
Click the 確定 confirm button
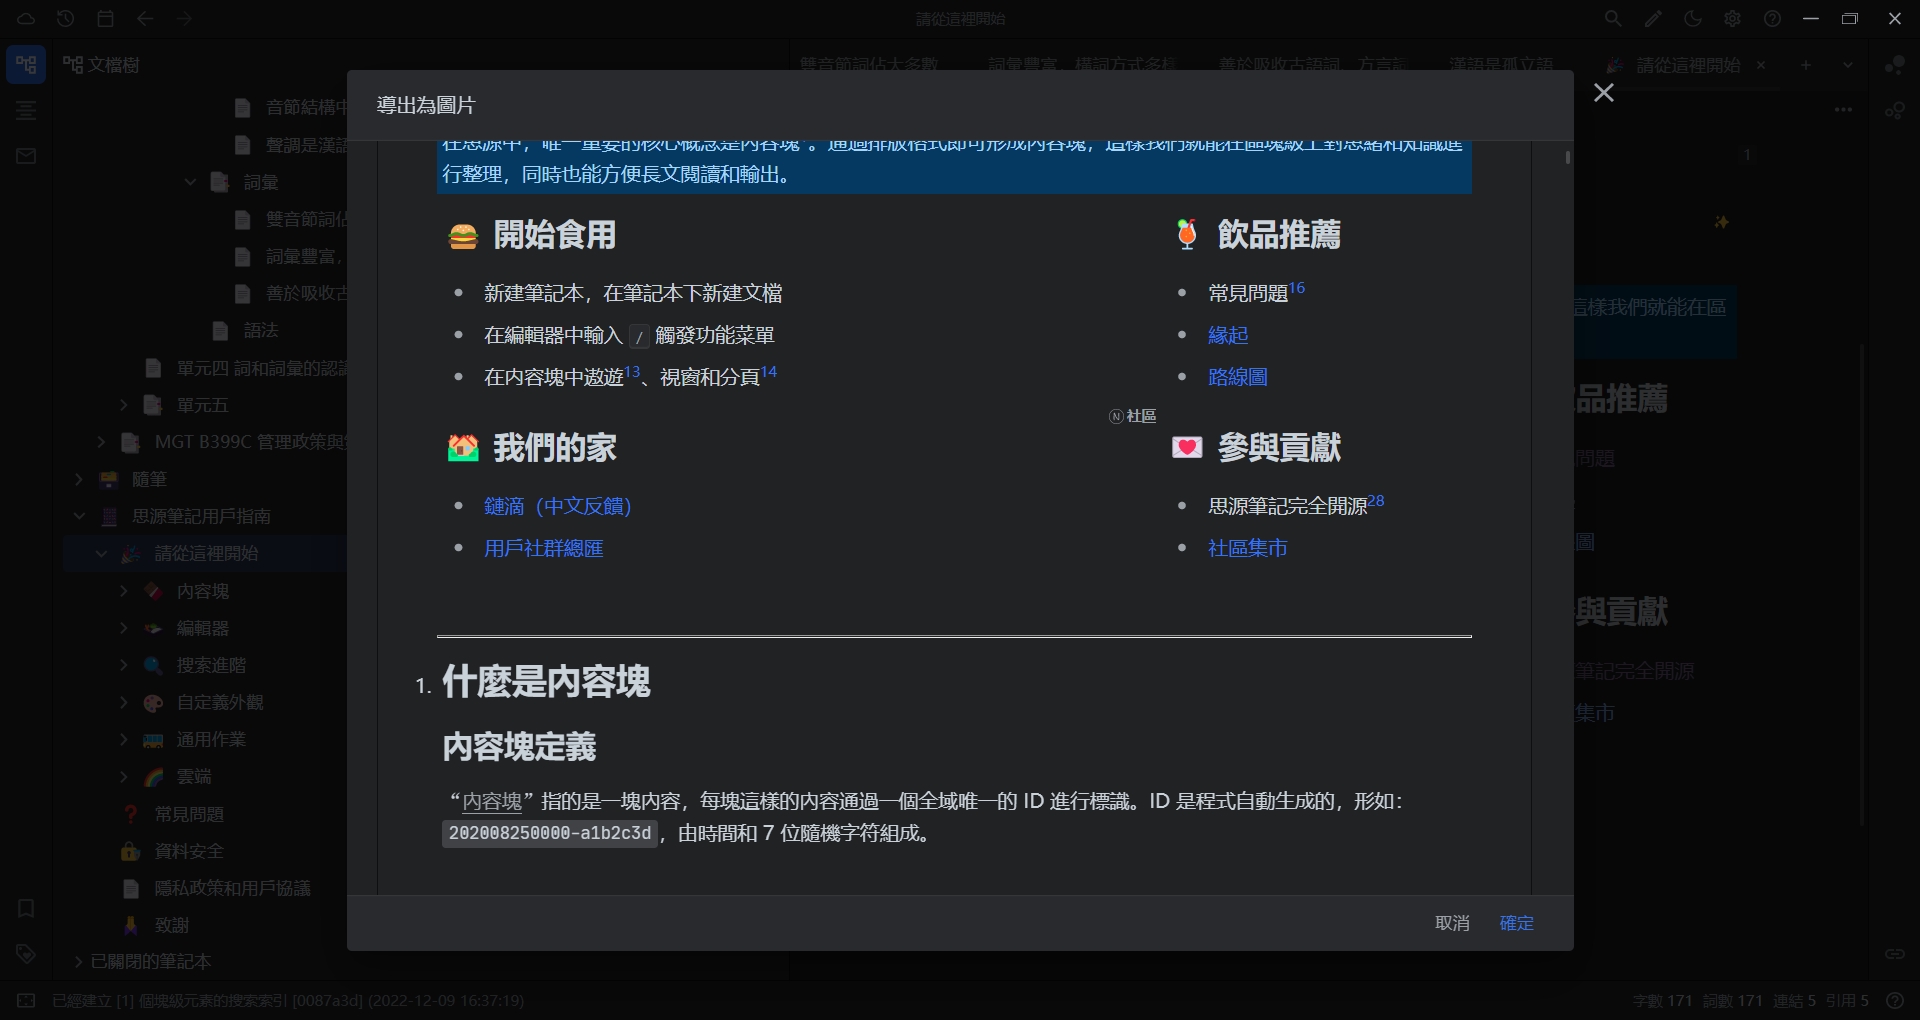click(1516, 923)
